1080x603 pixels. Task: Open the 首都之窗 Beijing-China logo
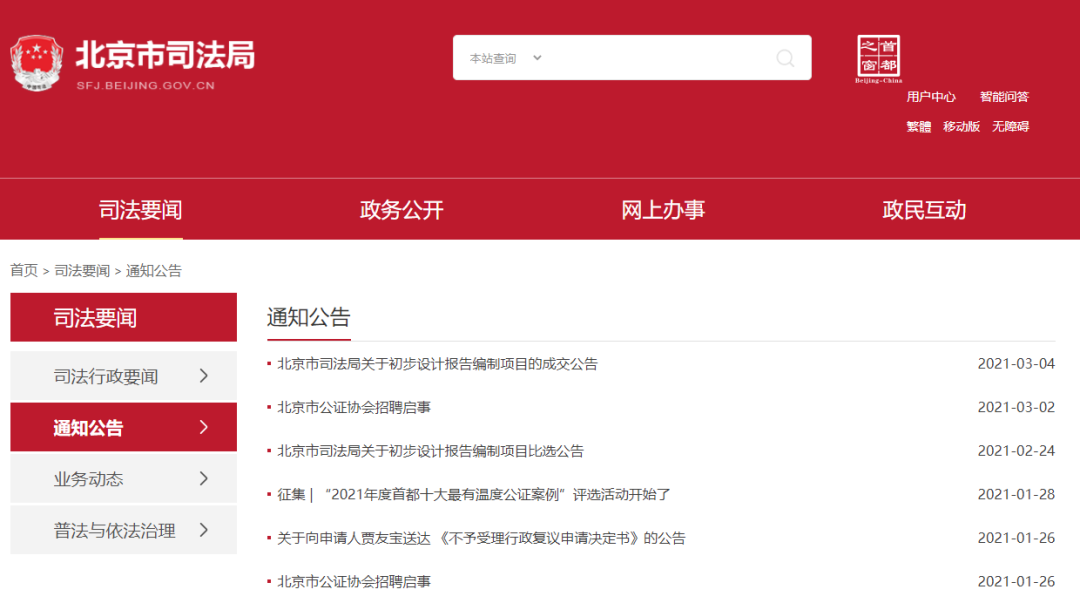click(878, 59)
